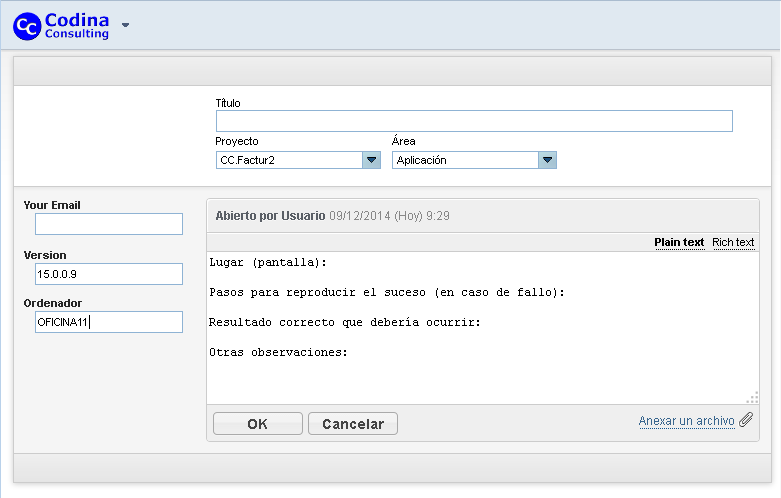
Task: Click the Otras observaciones line in editor
Action: coord(278,353)
